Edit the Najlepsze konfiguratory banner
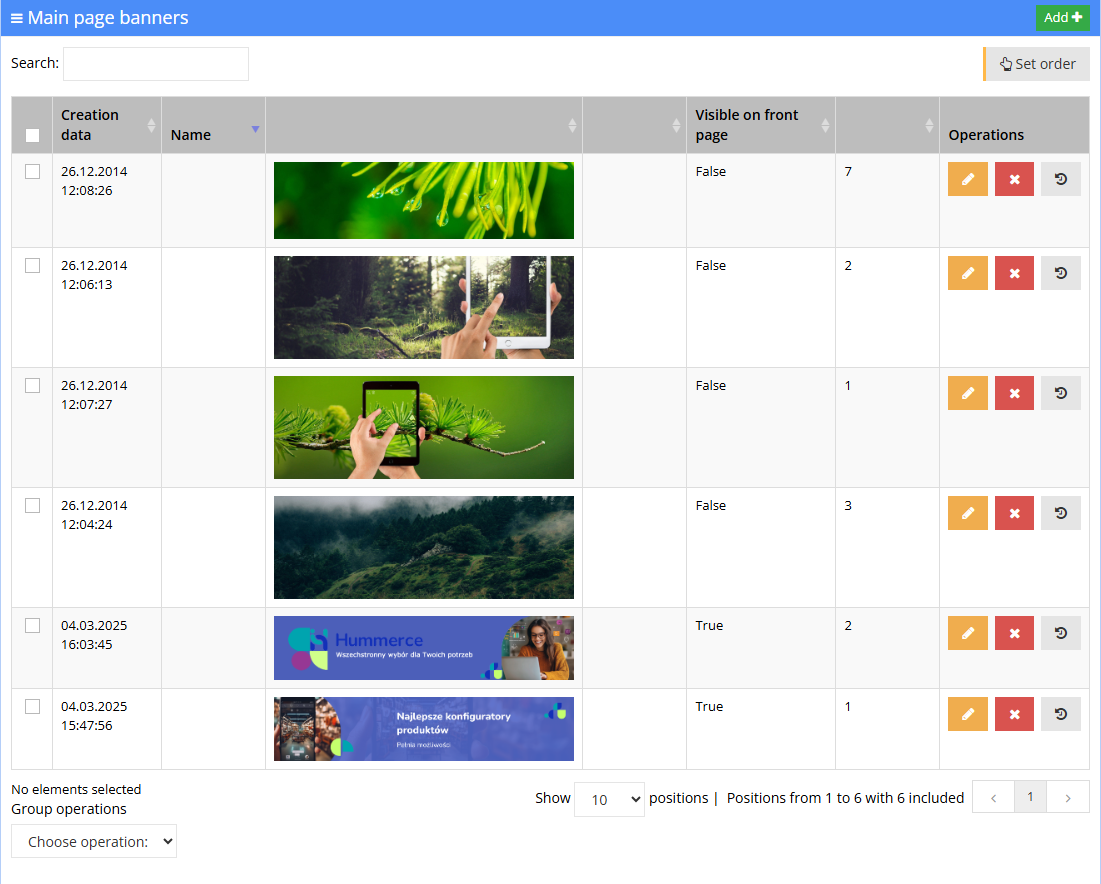The height and width of the screenshot is (884, 1101). point(968,714)
